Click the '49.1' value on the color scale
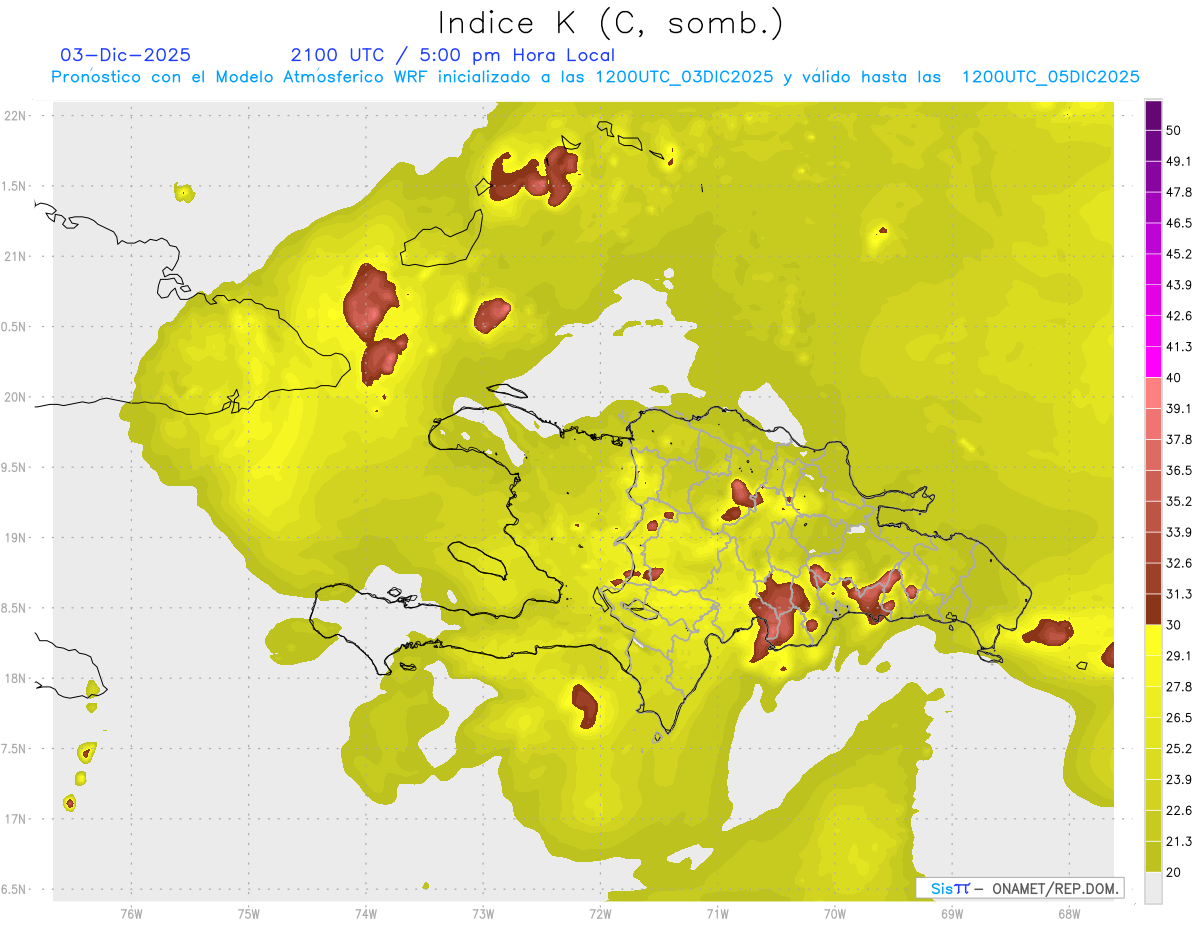 (x=1178, y=161)
